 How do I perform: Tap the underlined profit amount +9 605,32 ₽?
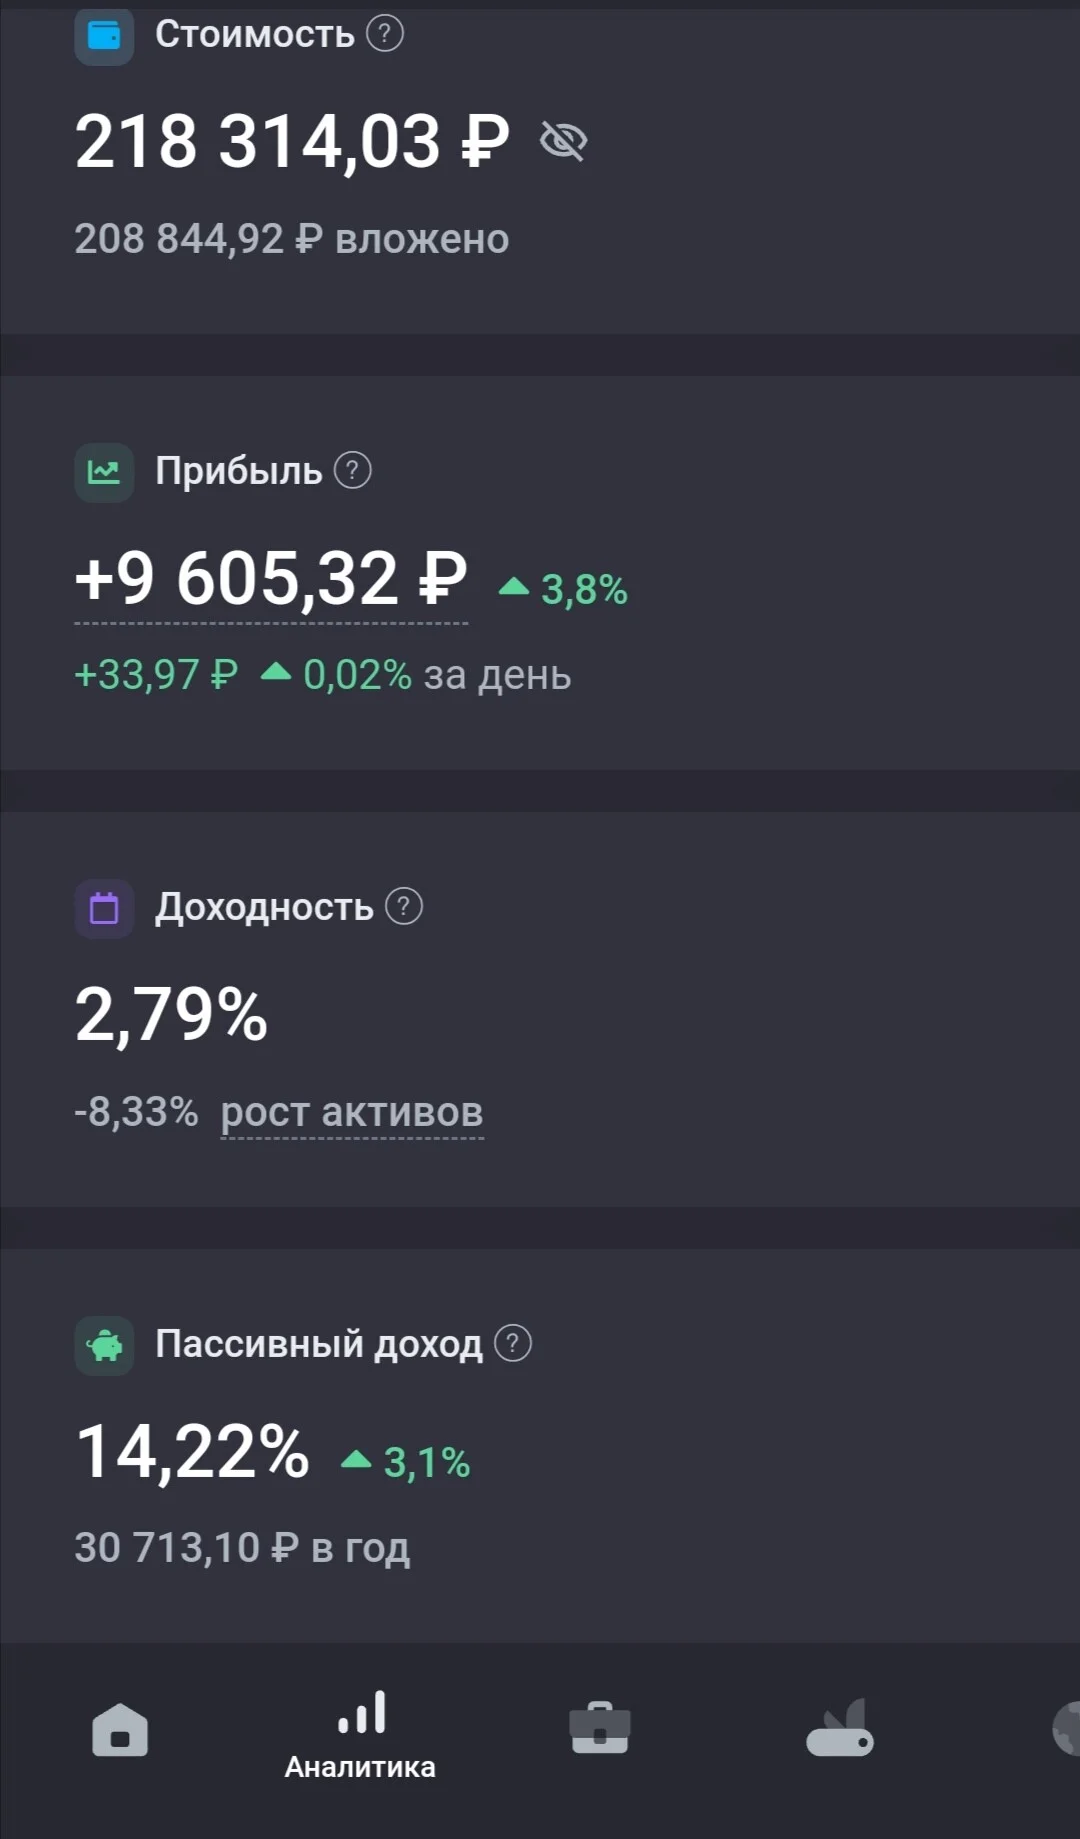271,580
